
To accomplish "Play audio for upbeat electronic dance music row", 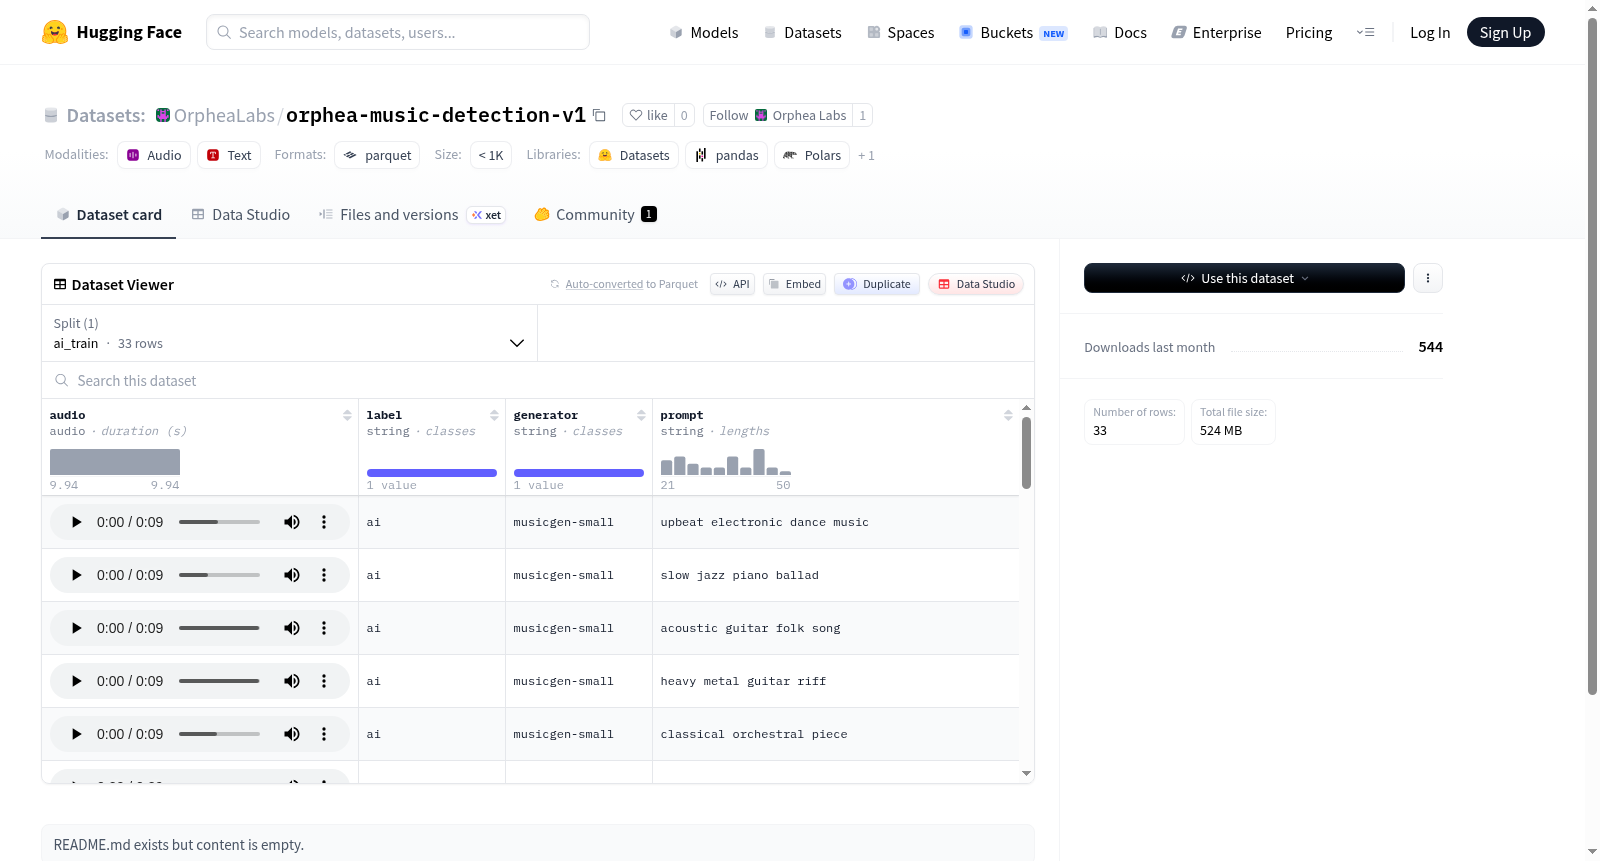I will click(x=76, y=522).
